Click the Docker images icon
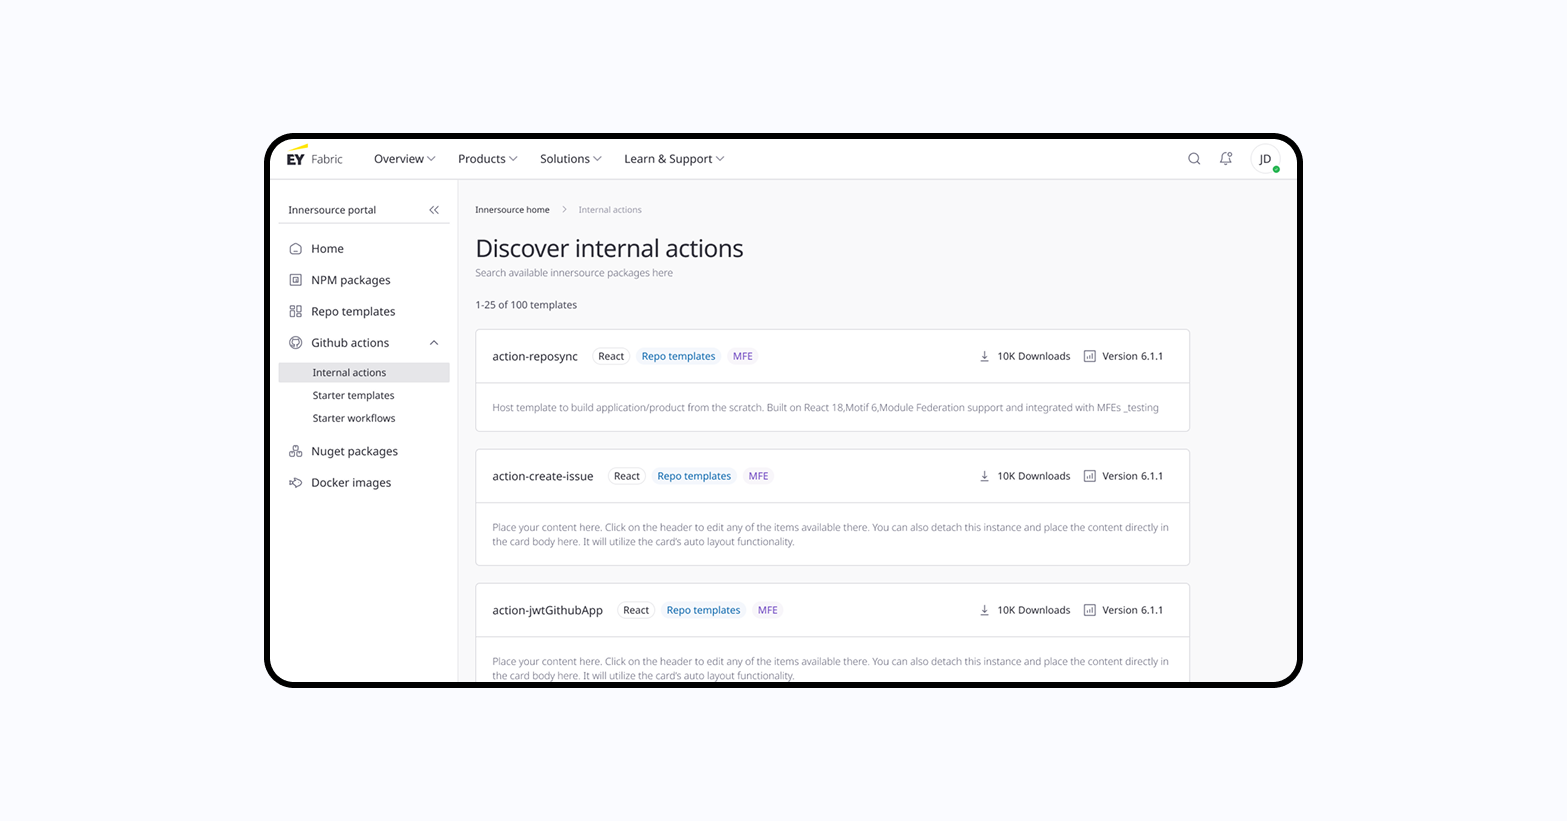 click(296, 483)
